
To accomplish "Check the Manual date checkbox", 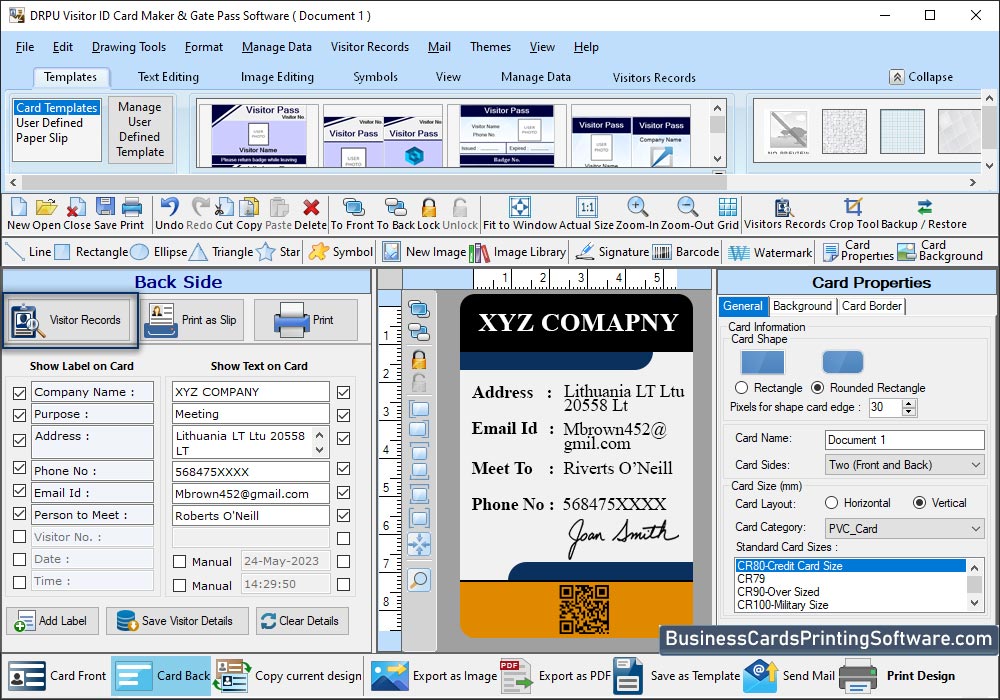I will coord(180,562).
